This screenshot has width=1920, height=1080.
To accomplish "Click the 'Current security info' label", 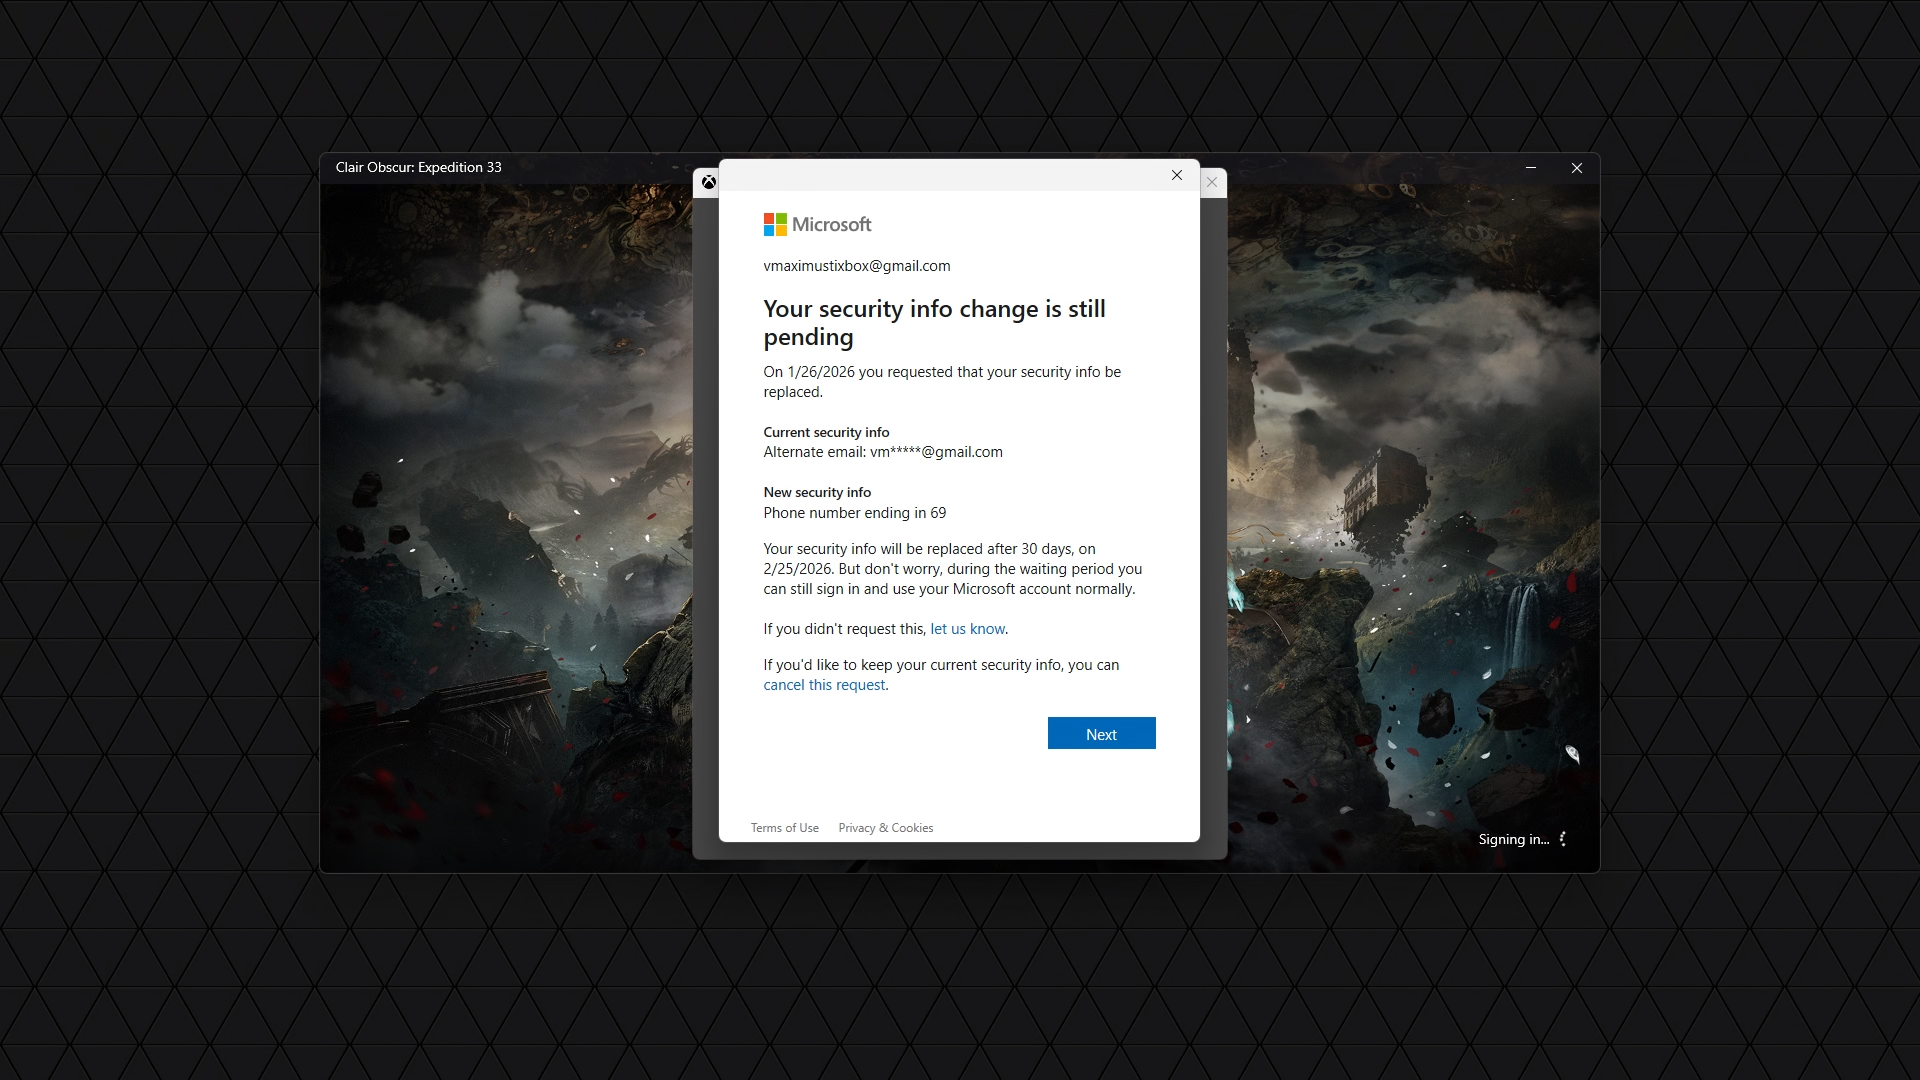I will coord(826,432).
